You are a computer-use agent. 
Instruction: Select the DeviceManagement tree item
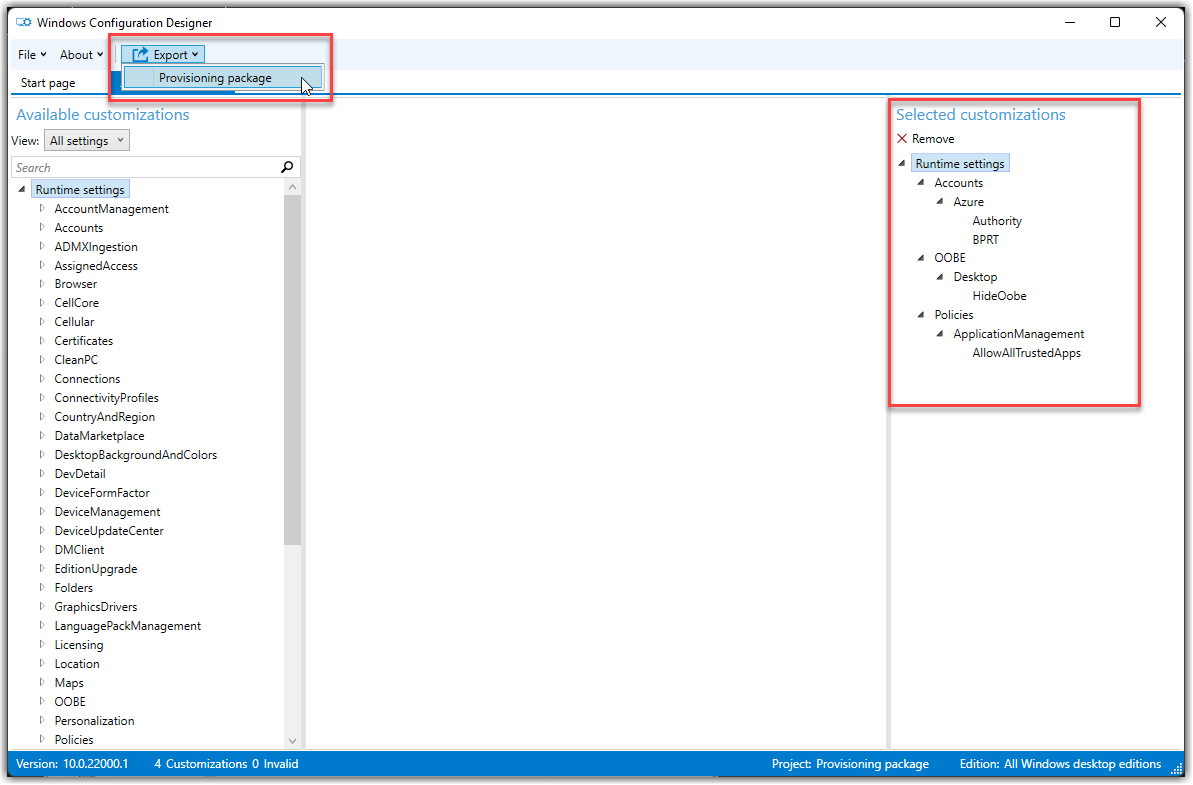click(x=107, y=512)
